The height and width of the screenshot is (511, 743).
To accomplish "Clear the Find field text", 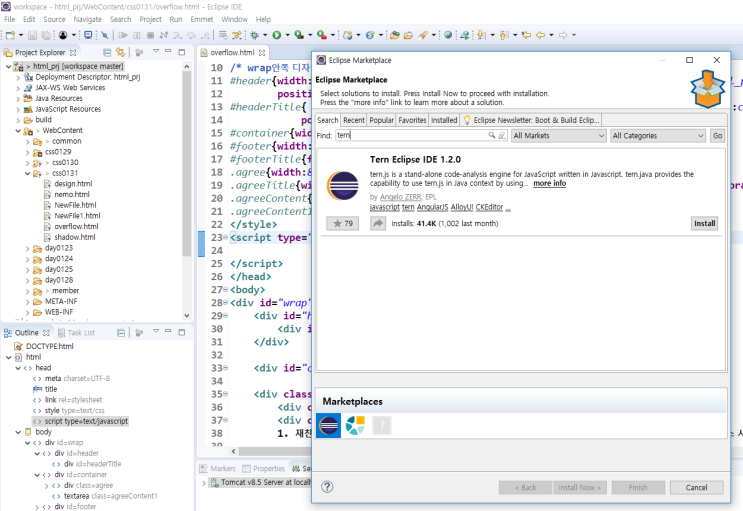I will [x=502, y=135].
